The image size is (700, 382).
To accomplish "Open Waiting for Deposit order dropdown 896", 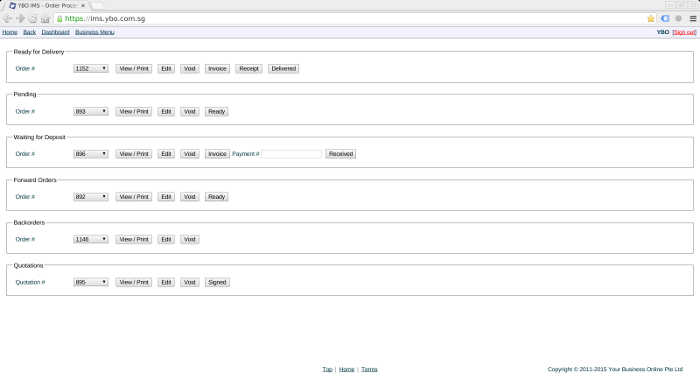I will tap(91, 154).
